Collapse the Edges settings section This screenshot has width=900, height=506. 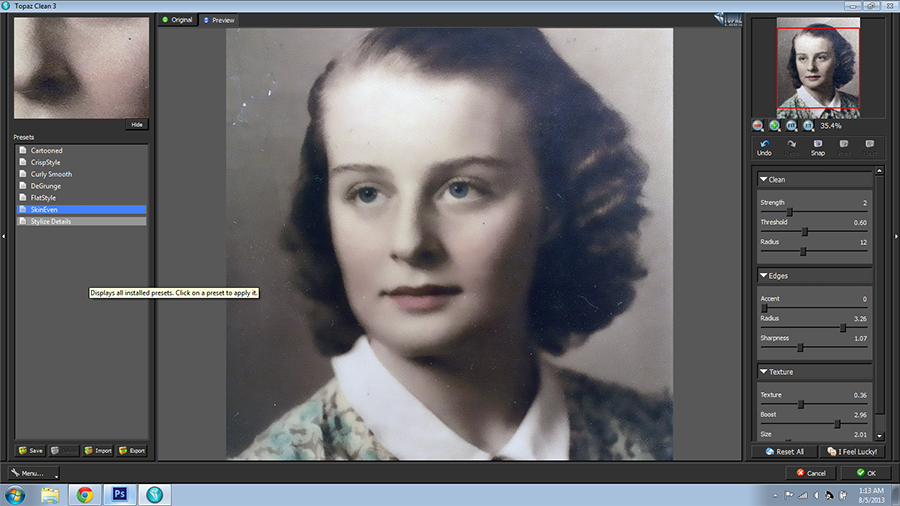click(764, 275)
